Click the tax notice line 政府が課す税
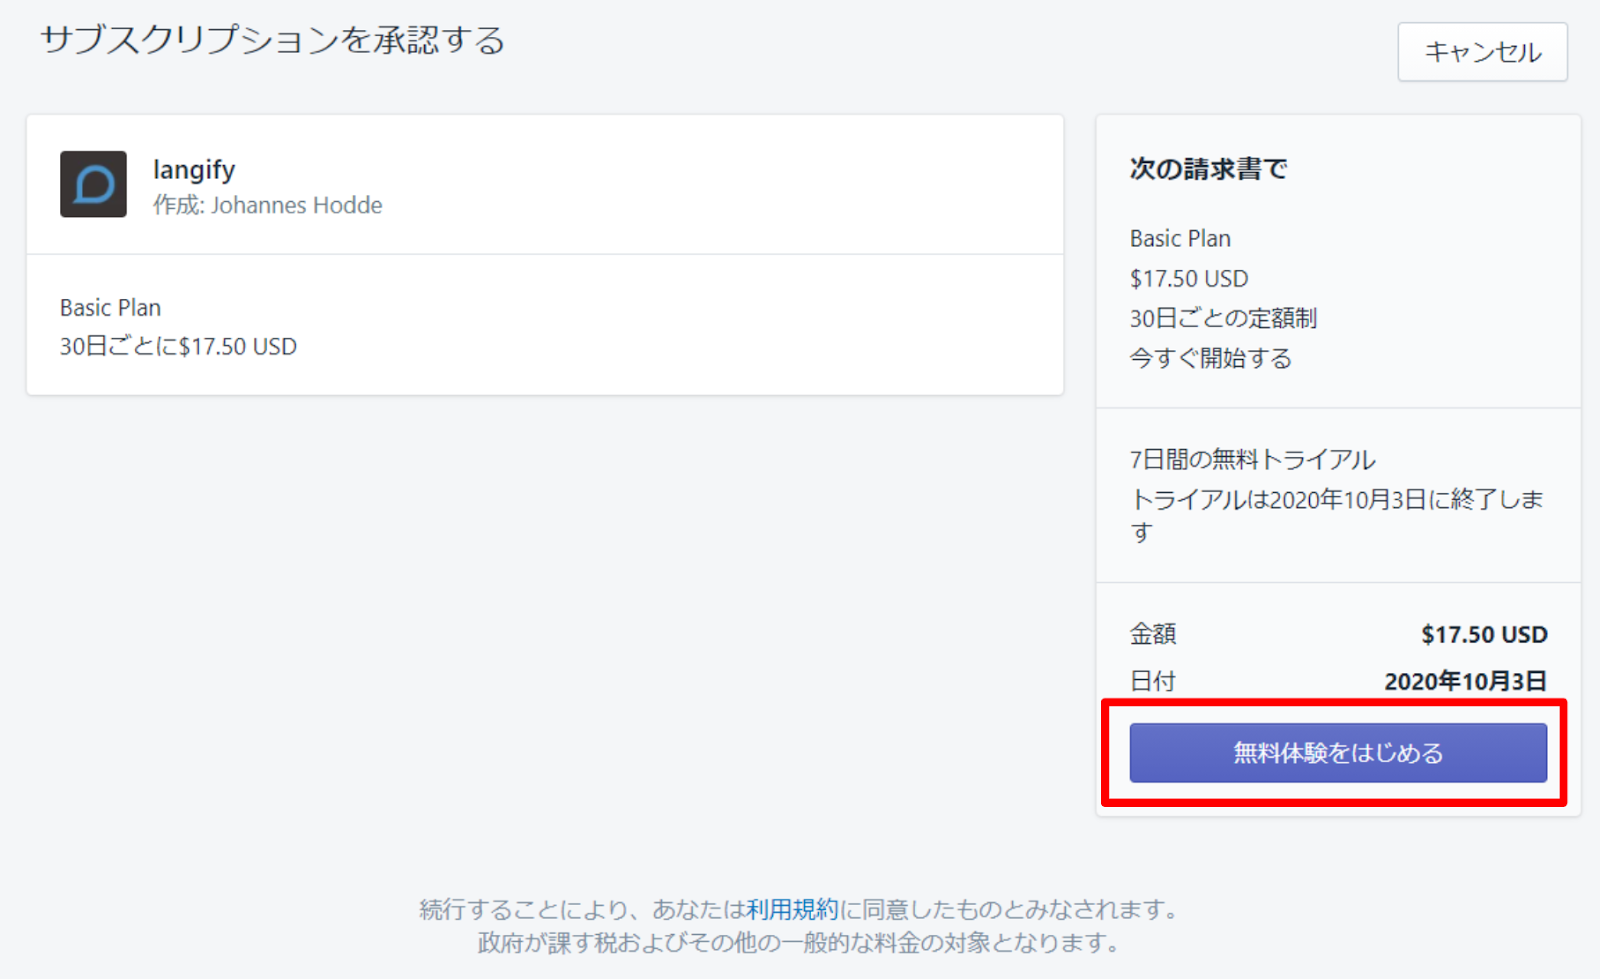The width and height of the screenshot is (1600, 979). [x=798, y=942]
